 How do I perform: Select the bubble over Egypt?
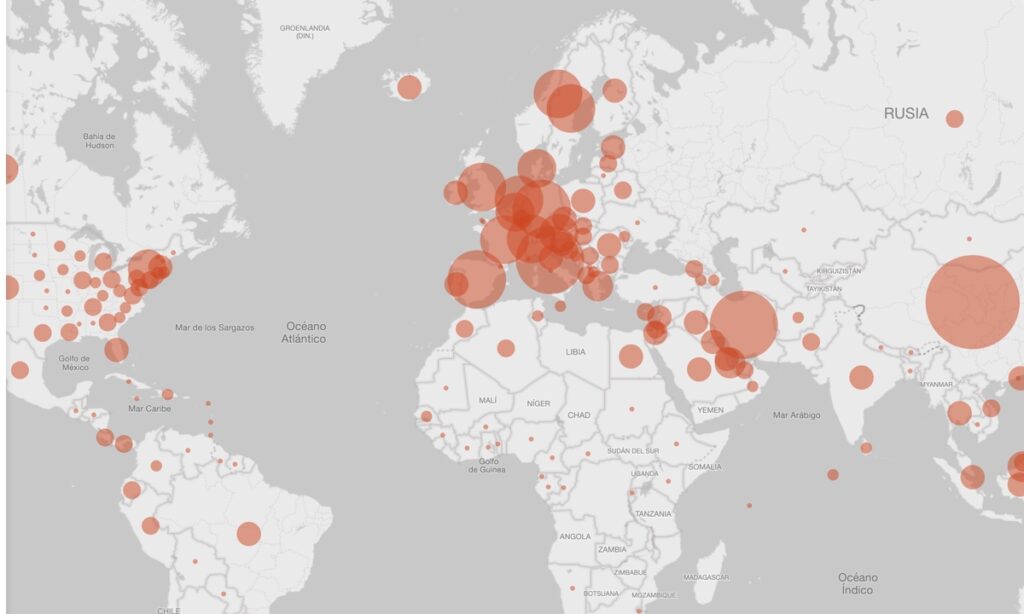click(630, 356)
